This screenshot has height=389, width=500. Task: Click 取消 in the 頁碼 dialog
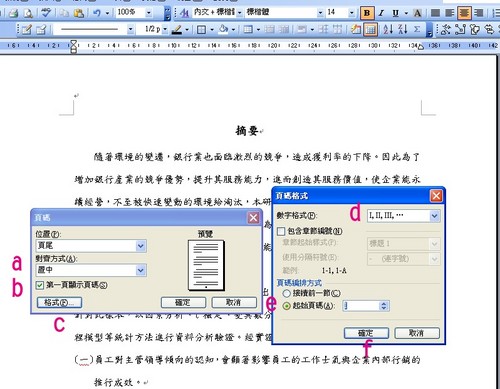click(234, 303)
